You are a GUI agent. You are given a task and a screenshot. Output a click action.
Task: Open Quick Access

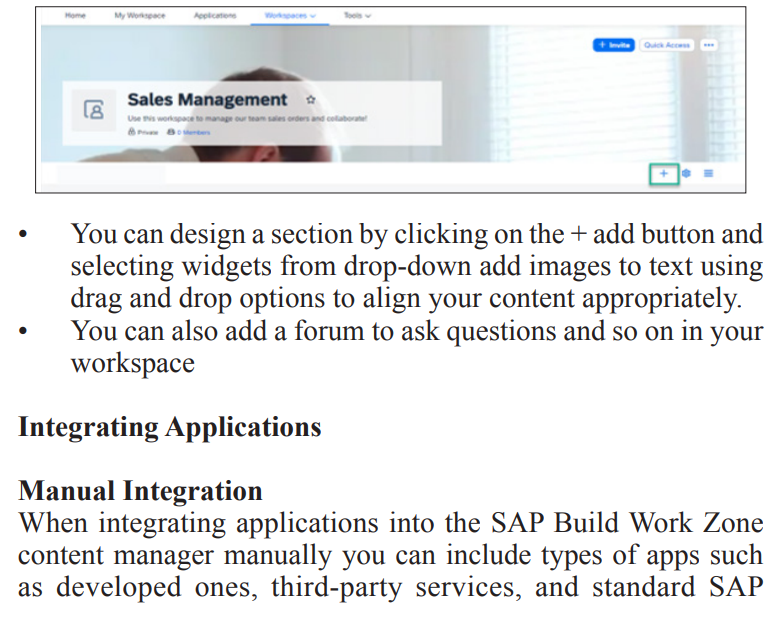[667, 45]
